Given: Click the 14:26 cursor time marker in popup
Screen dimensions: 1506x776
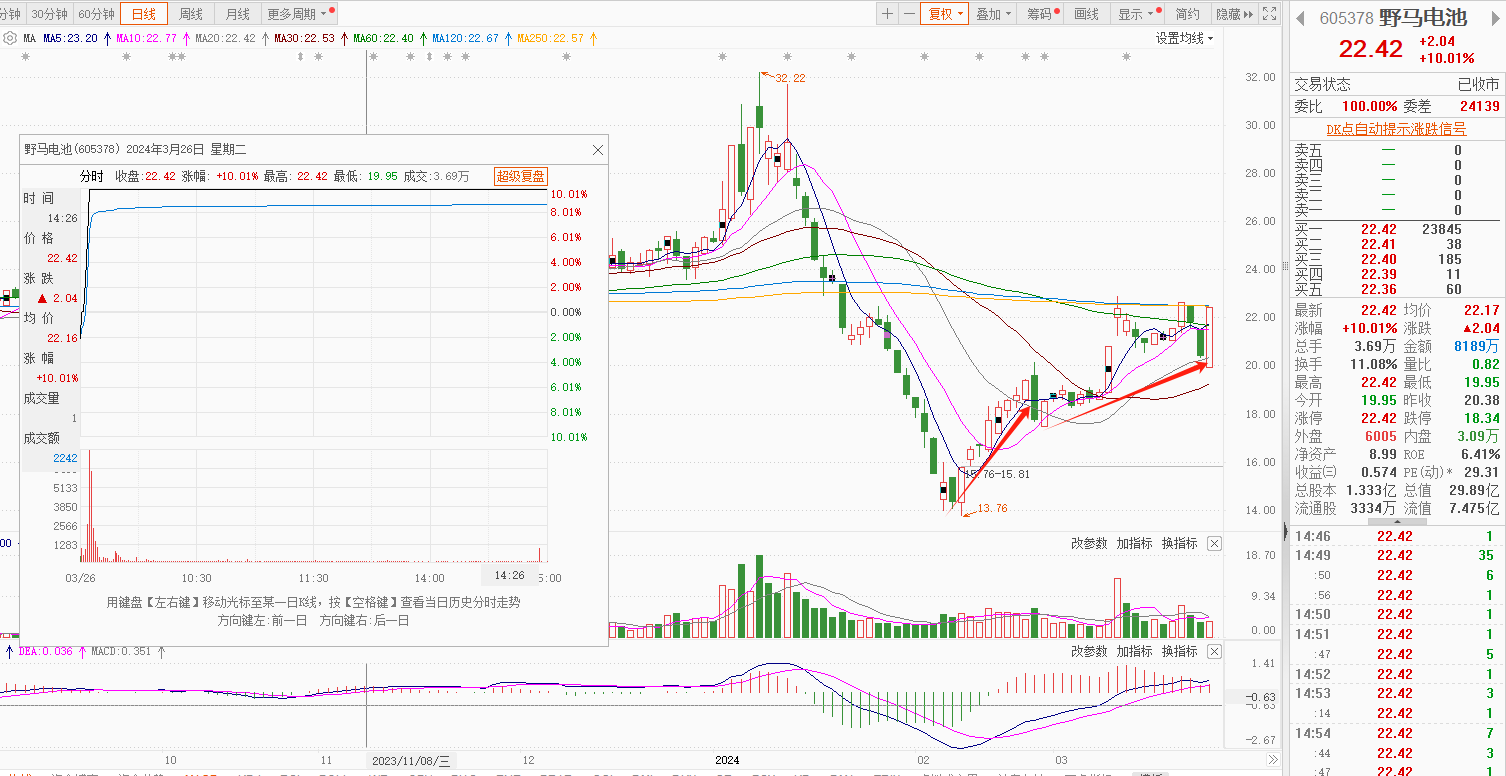Looking at the screenshot, I should 510,575.
